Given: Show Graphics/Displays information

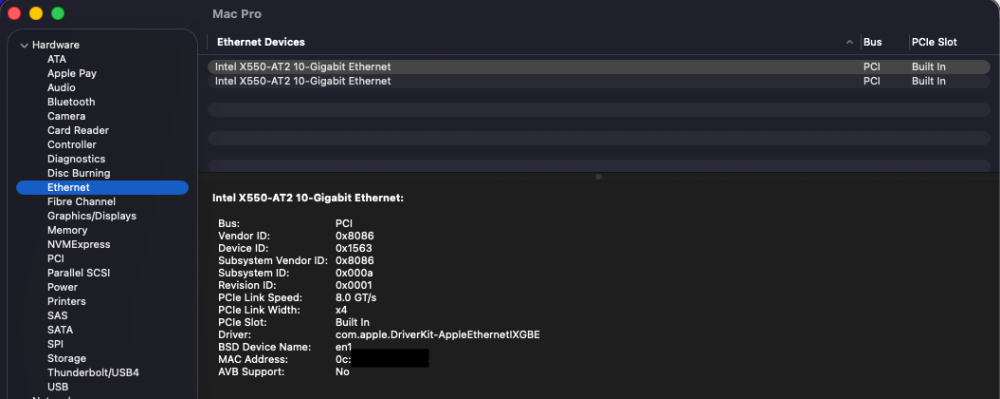Looking at the screenshot, I should [x=91, y=216].
